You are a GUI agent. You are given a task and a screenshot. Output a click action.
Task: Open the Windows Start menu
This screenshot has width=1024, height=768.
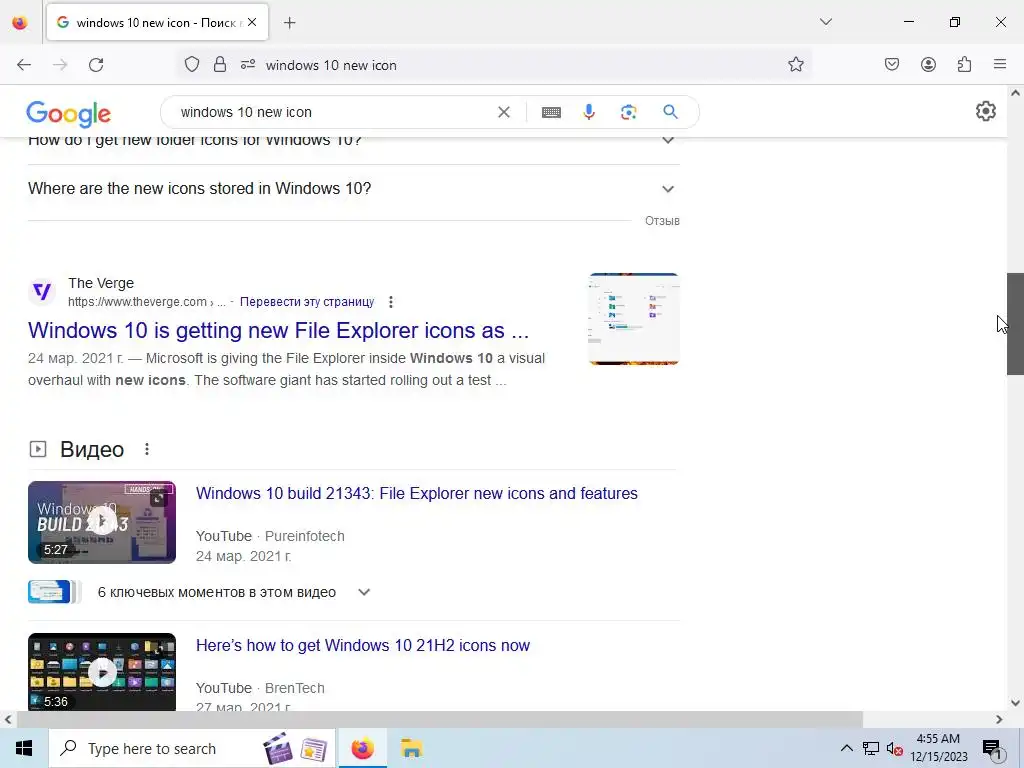[x=24, y=748]
